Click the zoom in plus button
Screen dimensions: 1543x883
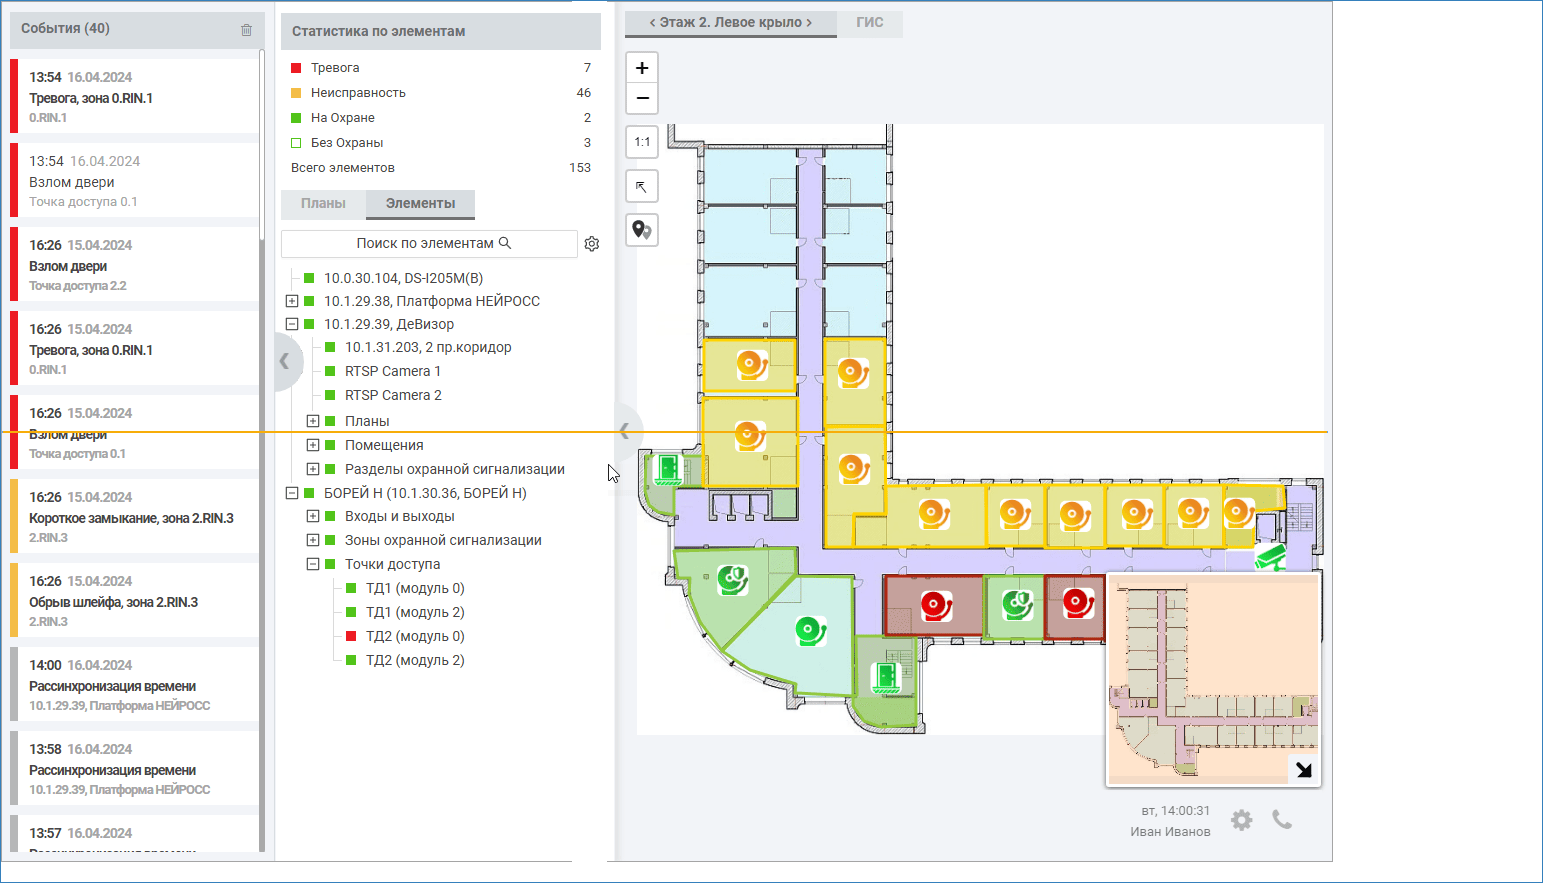(x=642, y=68)
